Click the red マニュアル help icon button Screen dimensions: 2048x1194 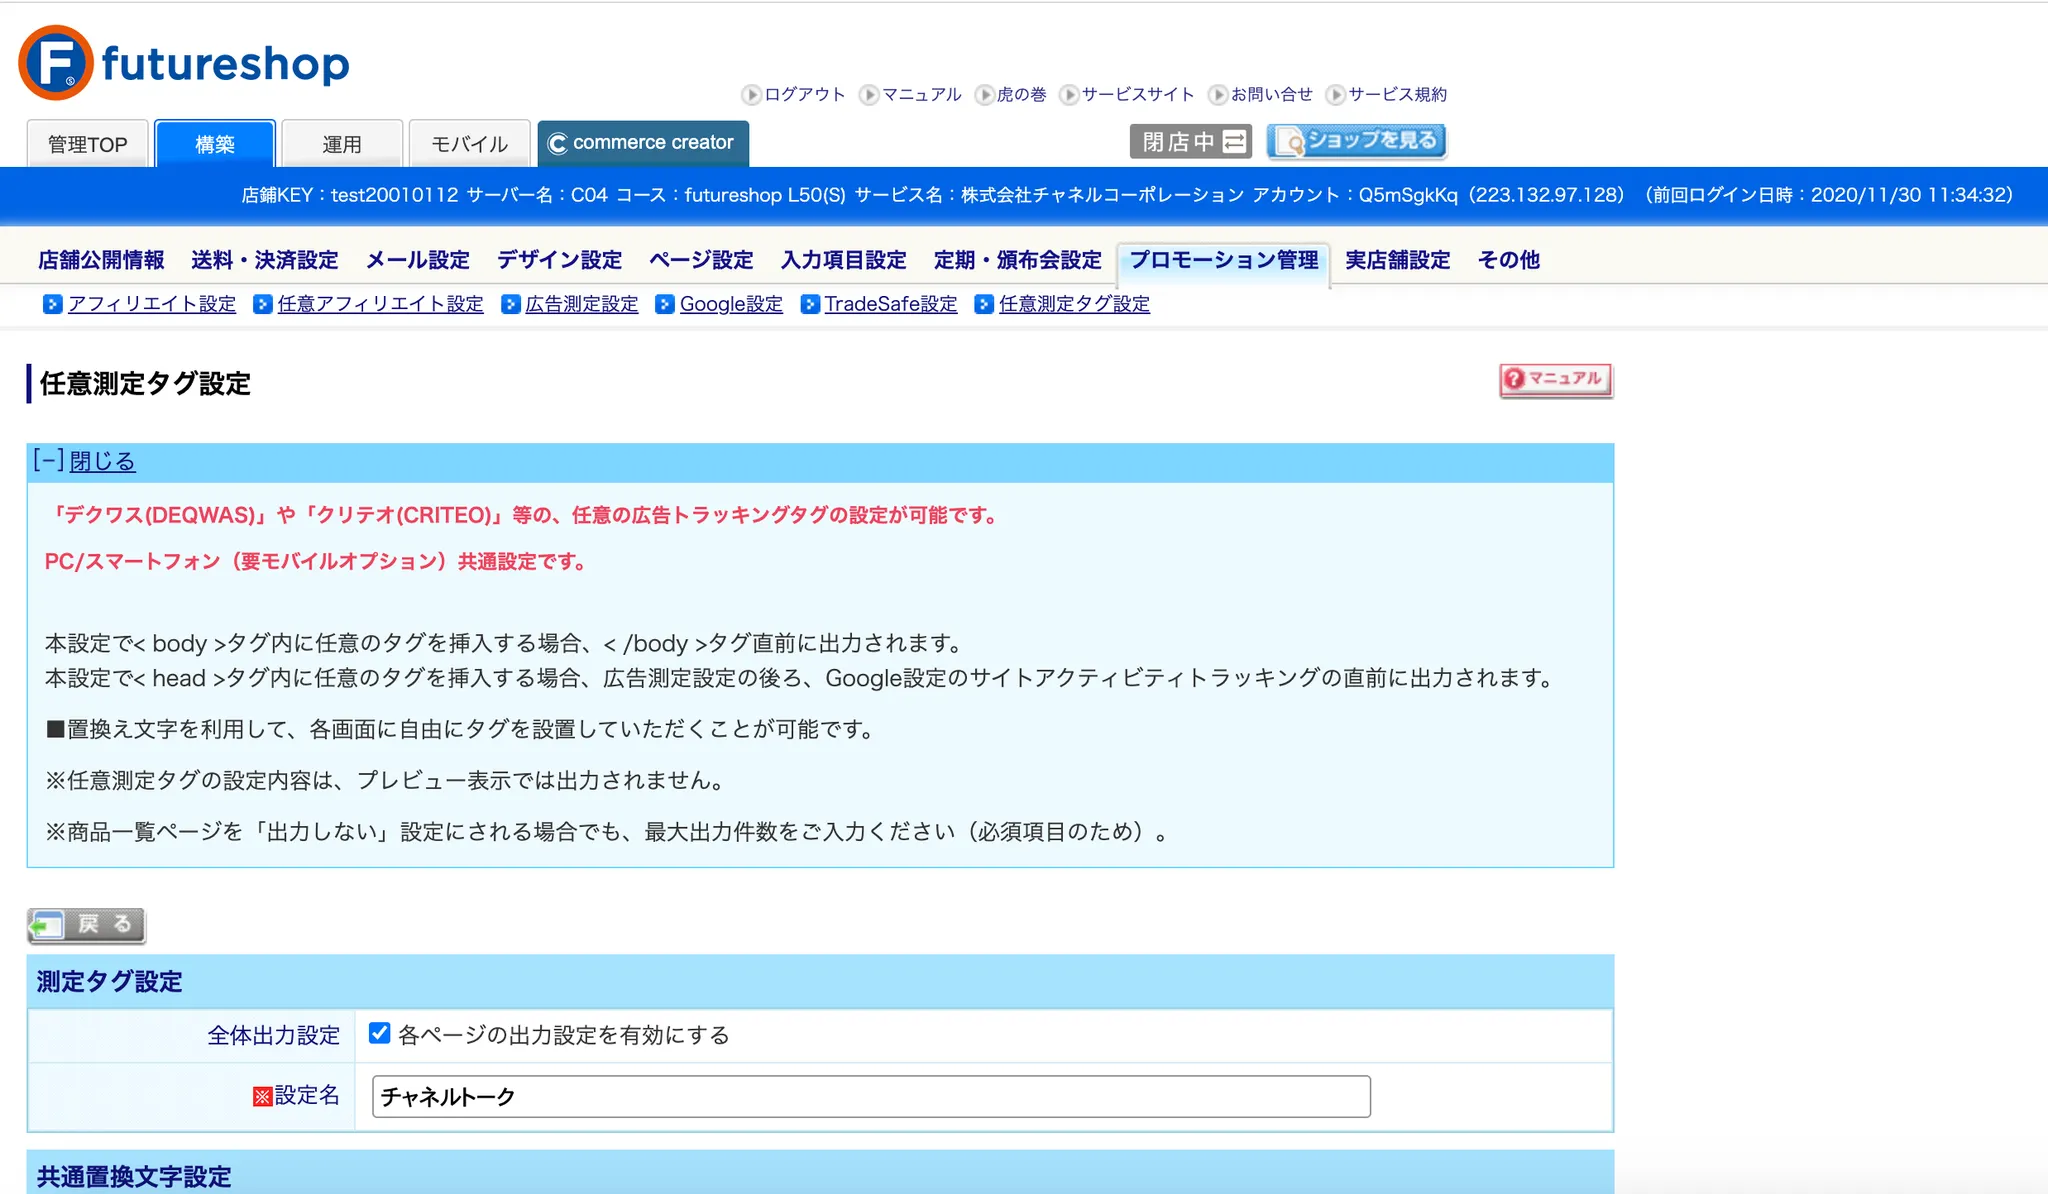(x=1555, y=380)
